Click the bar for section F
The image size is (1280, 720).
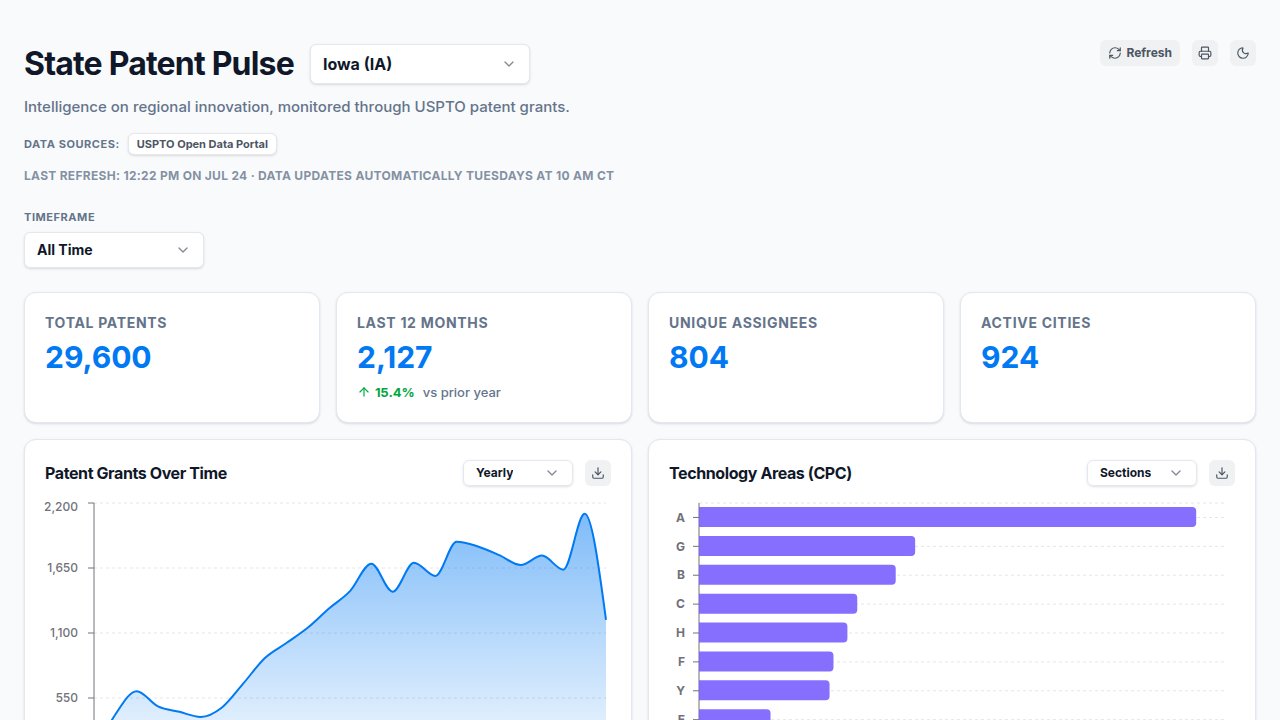pos(766,661)
